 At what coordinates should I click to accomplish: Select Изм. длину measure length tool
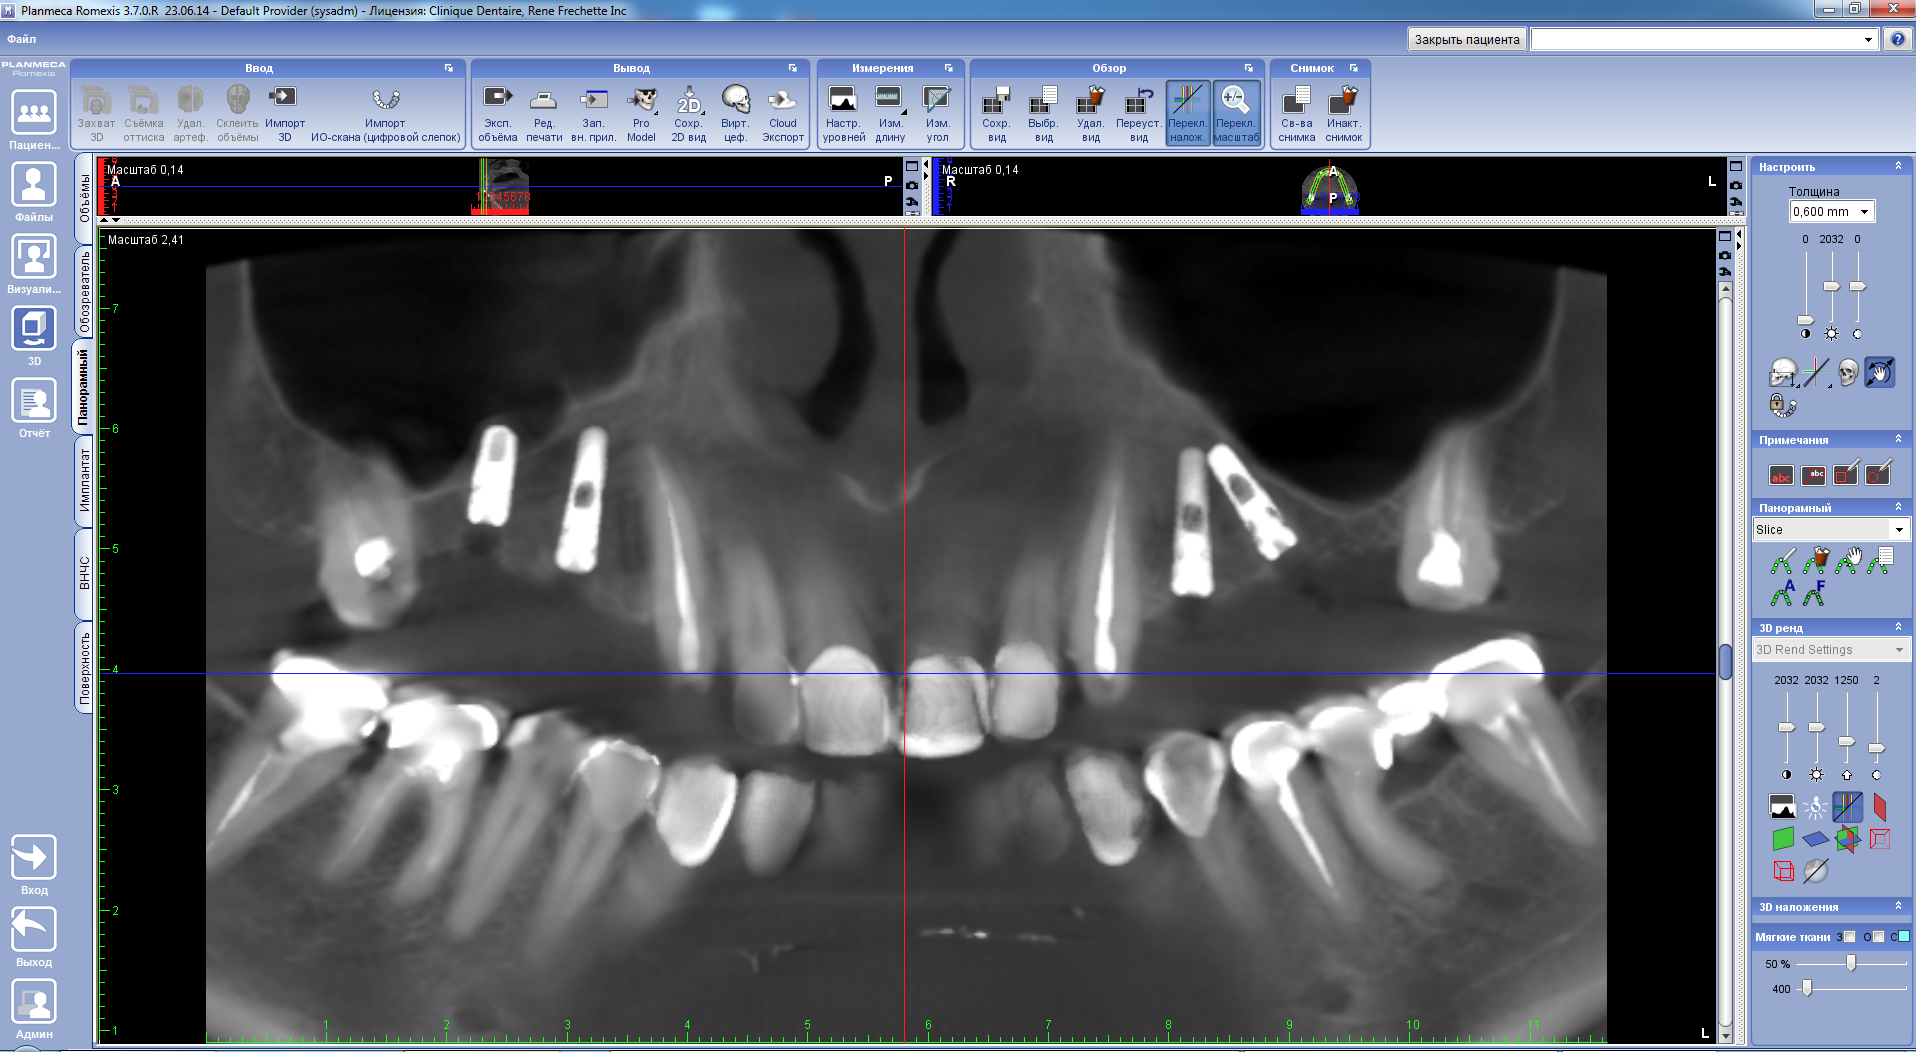point(889,113)
